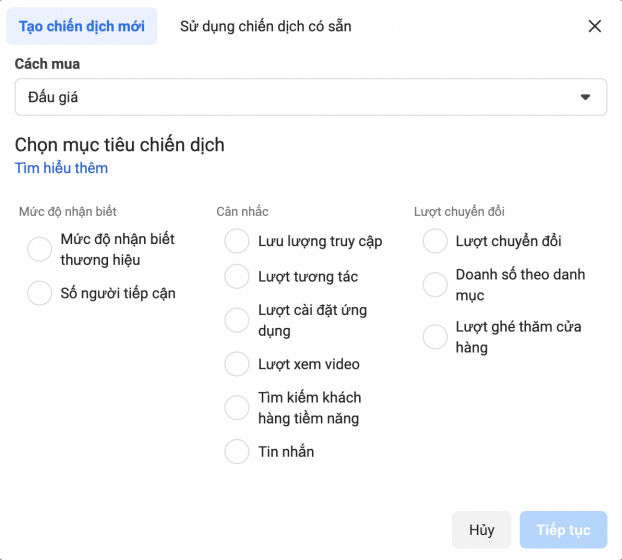Select Lượt ghé thăm cửa hàng objective
This screenshot has width=622, height=560.
[435, 337]
